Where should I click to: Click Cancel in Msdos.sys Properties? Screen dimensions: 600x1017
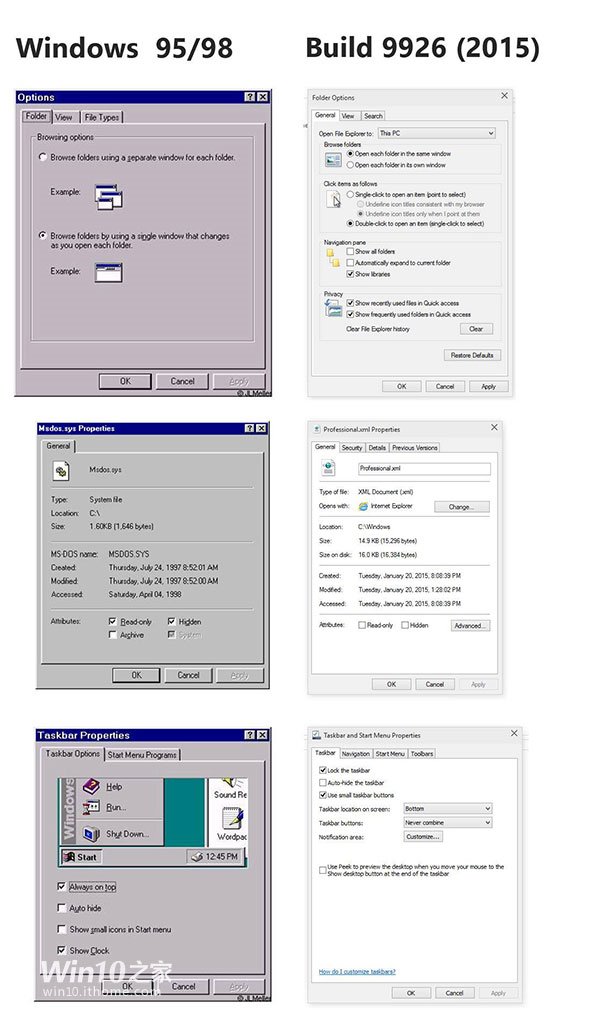coord(188,675)
